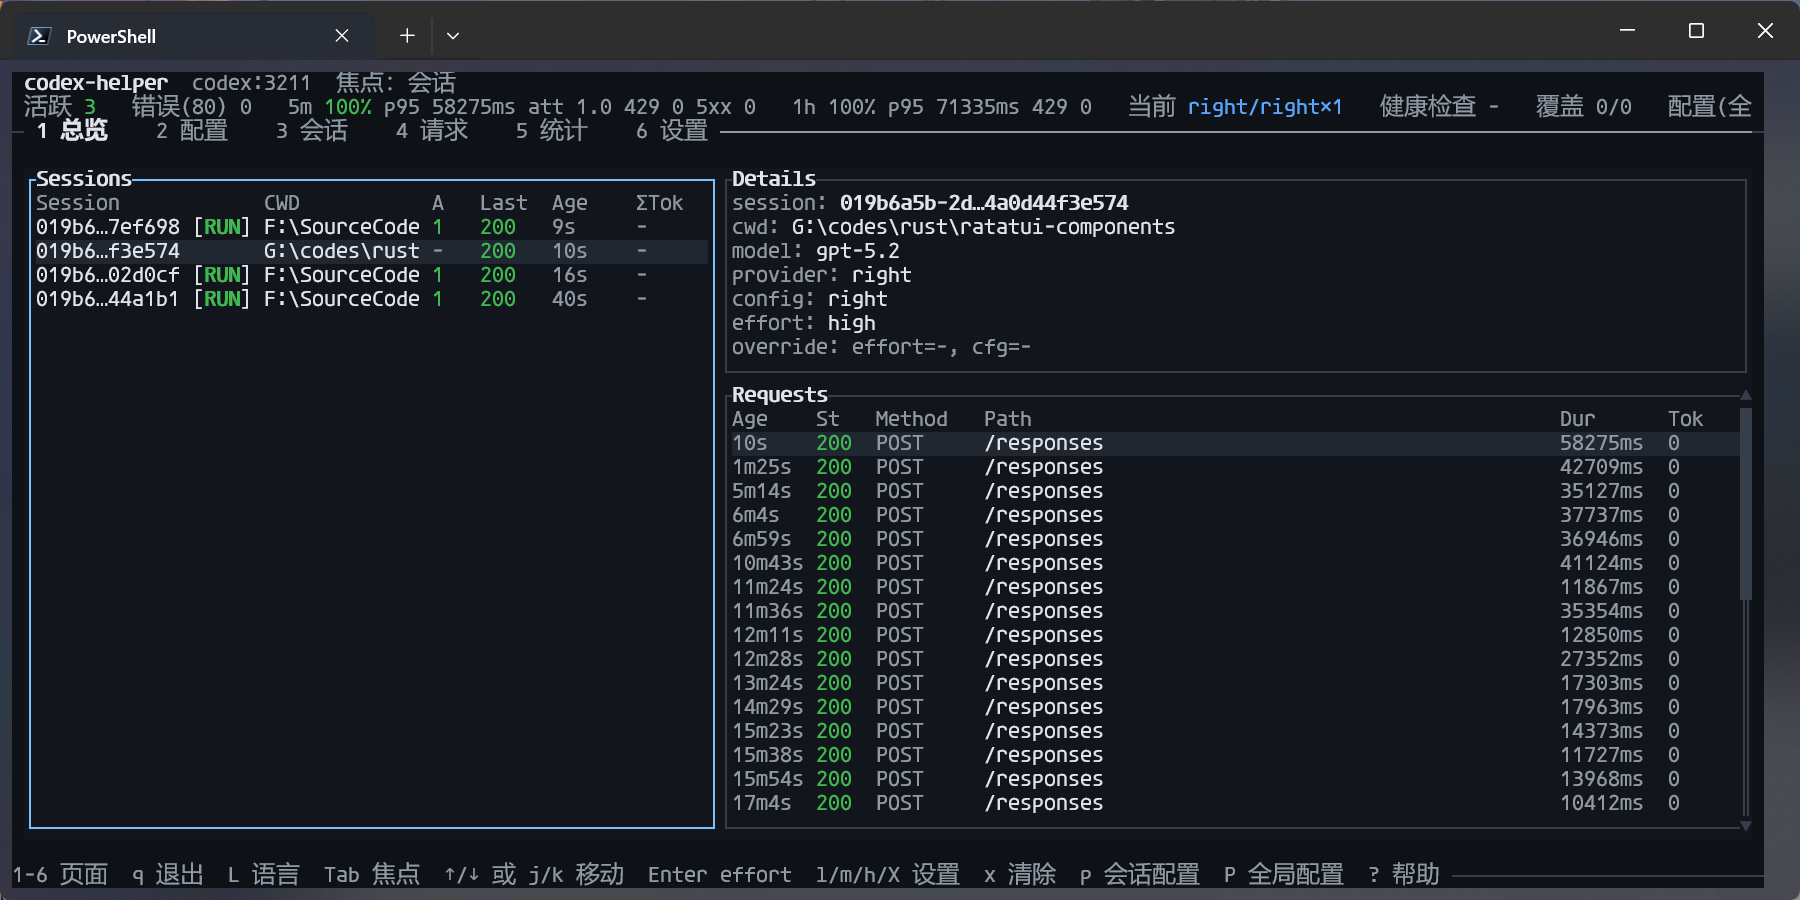Screen dimensions: 1800x900
Task: Toggle focus with Tab 焦点
Action: [x=371, y=874]
